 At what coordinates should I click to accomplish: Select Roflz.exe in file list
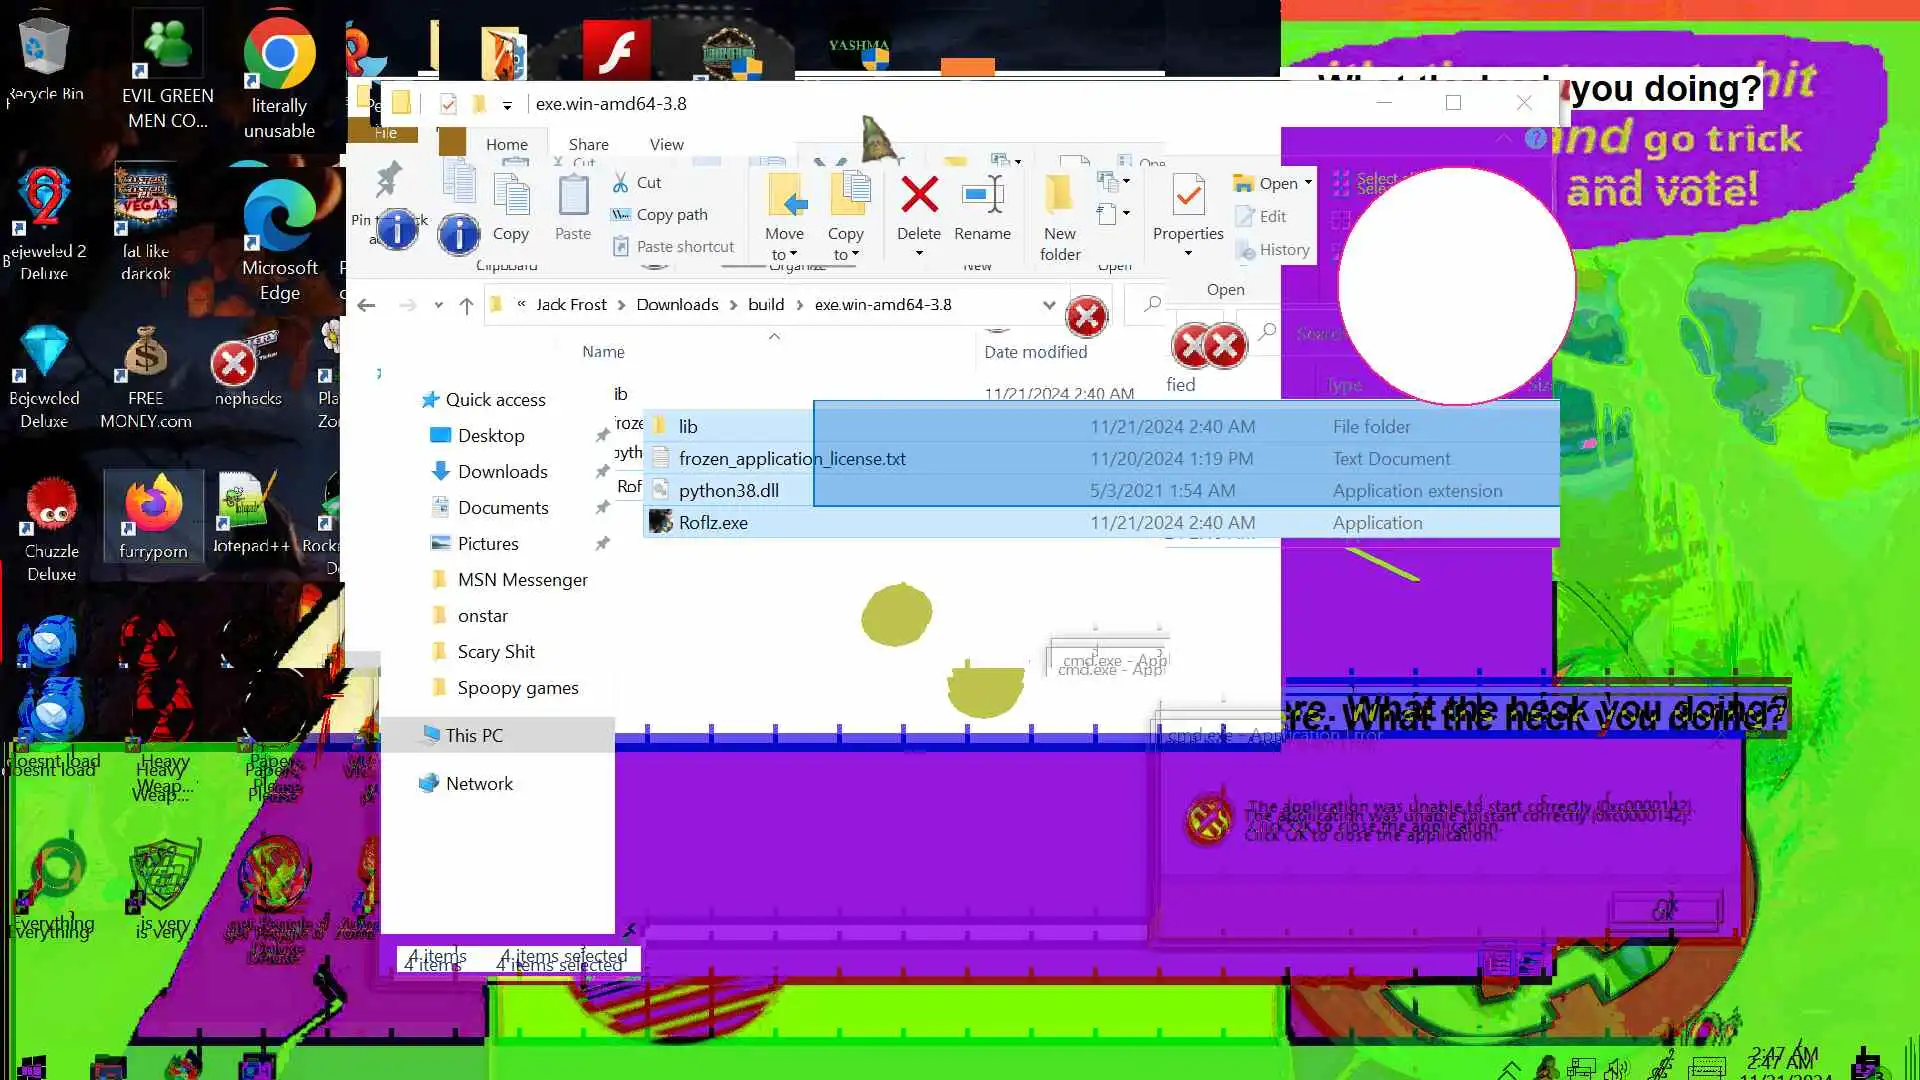point(713,523)
